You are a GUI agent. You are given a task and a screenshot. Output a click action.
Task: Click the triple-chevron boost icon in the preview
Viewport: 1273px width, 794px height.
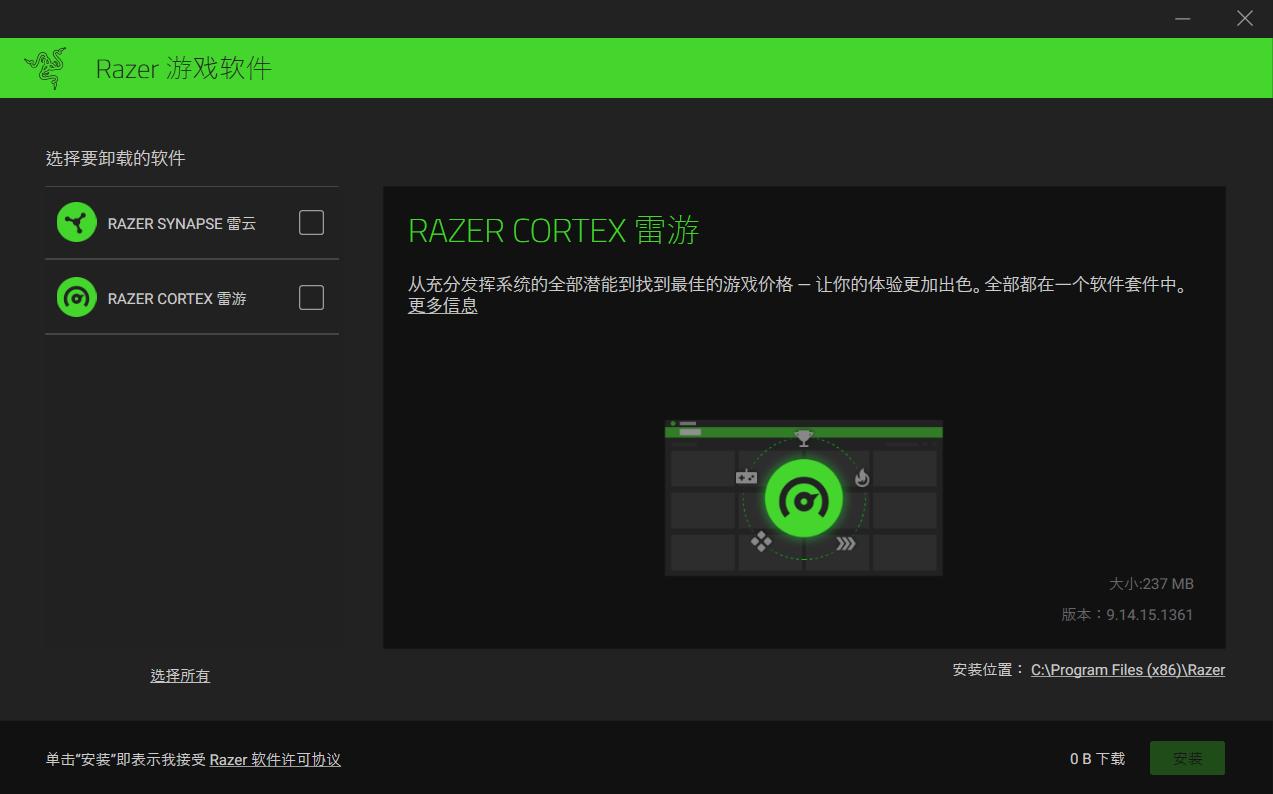tap(845, 544)
